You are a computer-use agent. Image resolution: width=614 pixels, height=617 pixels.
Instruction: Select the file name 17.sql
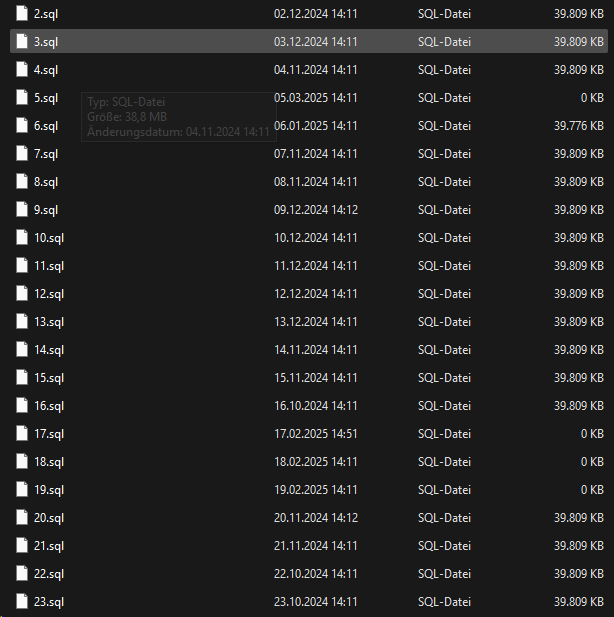point(49,434)
